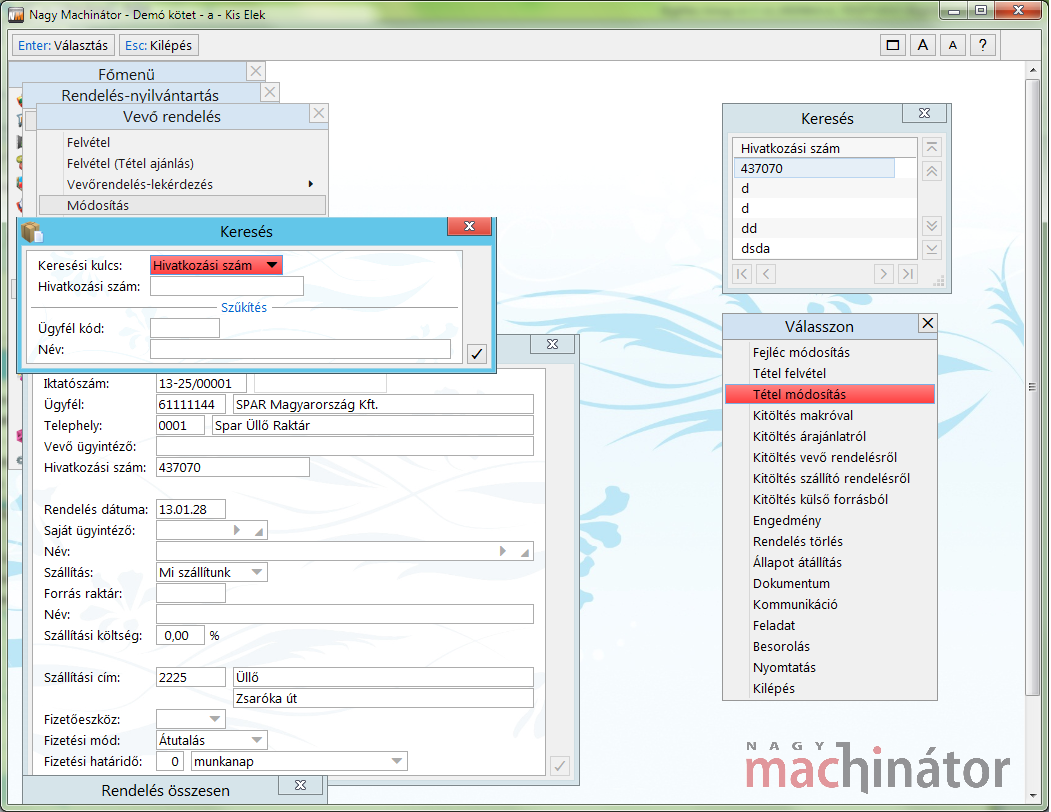Choose Kitöltés szállító rendelésről option
The width and height of the screenshot is (1051, 812).
tap(830, 478)
